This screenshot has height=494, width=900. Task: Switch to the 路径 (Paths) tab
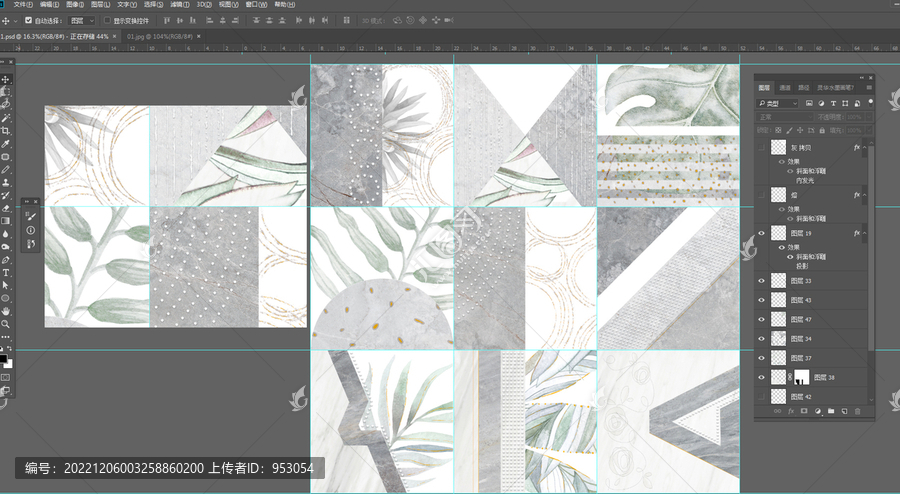click(x=804, y=88)
